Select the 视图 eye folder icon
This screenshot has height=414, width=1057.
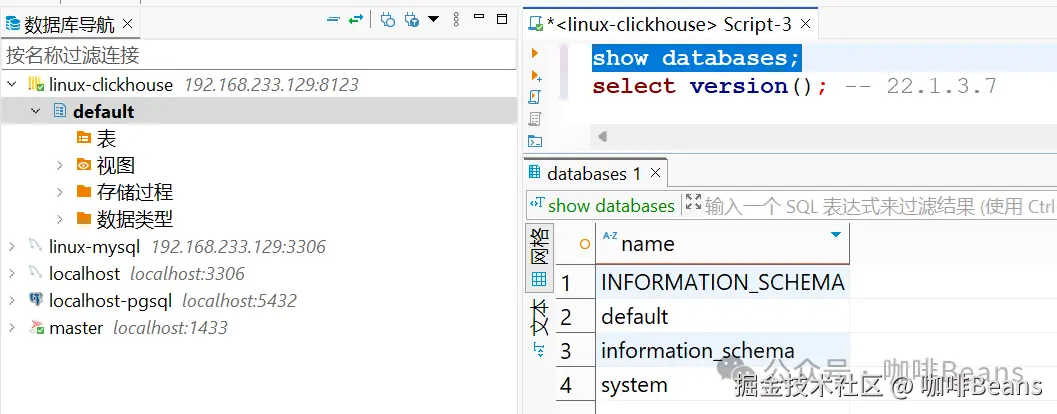click(x=84, y=165)
